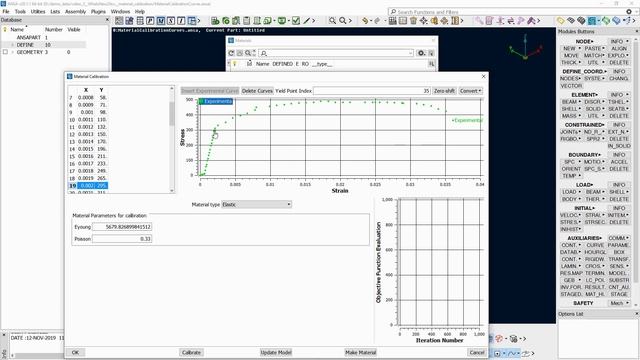Click the data table vertical scrollbar thumb
The height and width of the screenshot is (360, 640).
pos(171,113)
